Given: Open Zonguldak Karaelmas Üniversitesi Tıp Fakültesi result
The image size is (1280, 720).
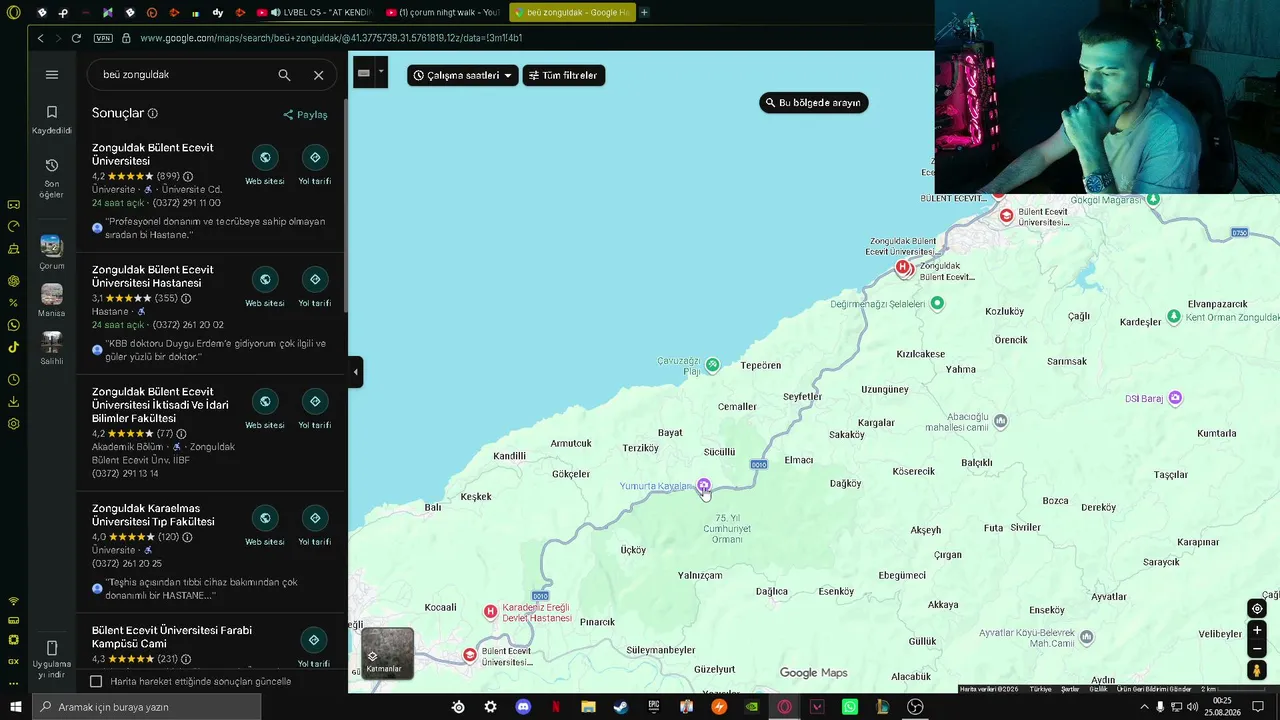Looking at the screenshot, I should (153, 515).
